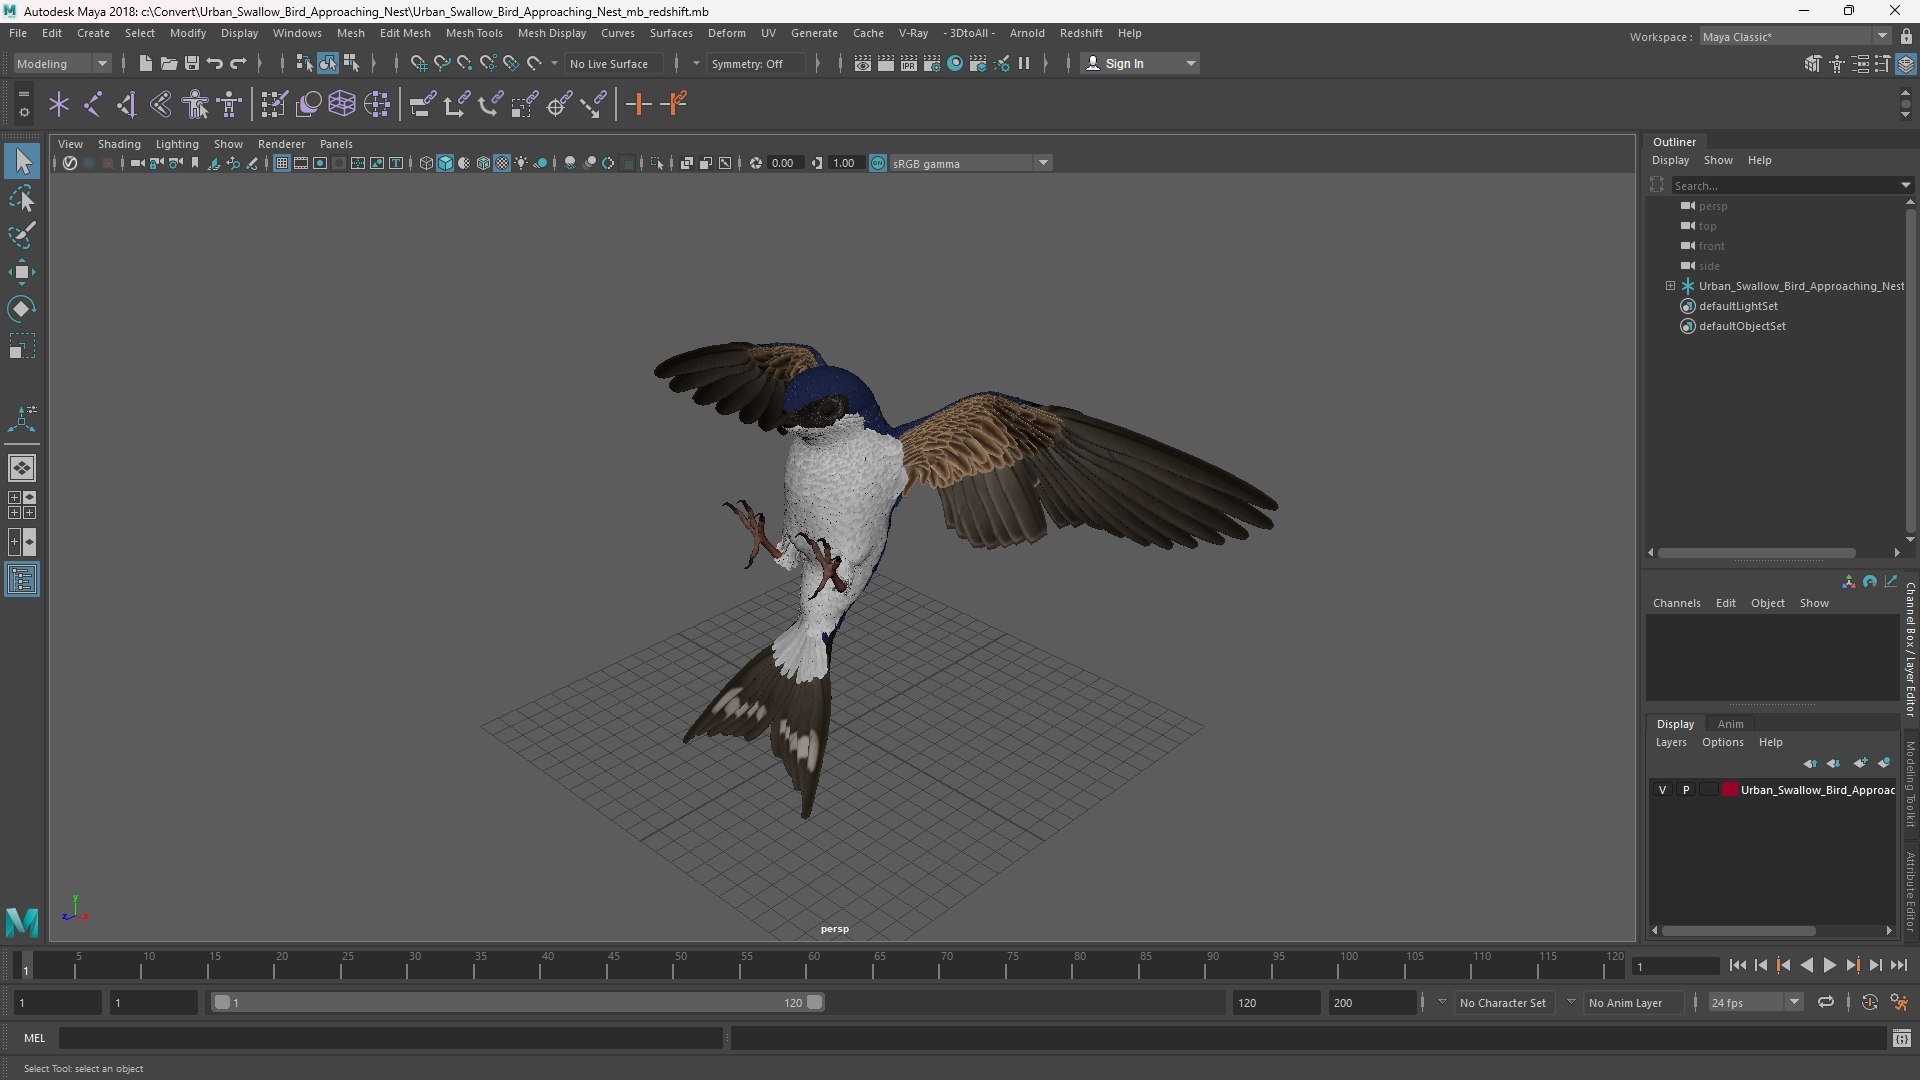Select the Four View layout icon
The width and height of the screenshot is (1920, 1080).
point(22,505)
